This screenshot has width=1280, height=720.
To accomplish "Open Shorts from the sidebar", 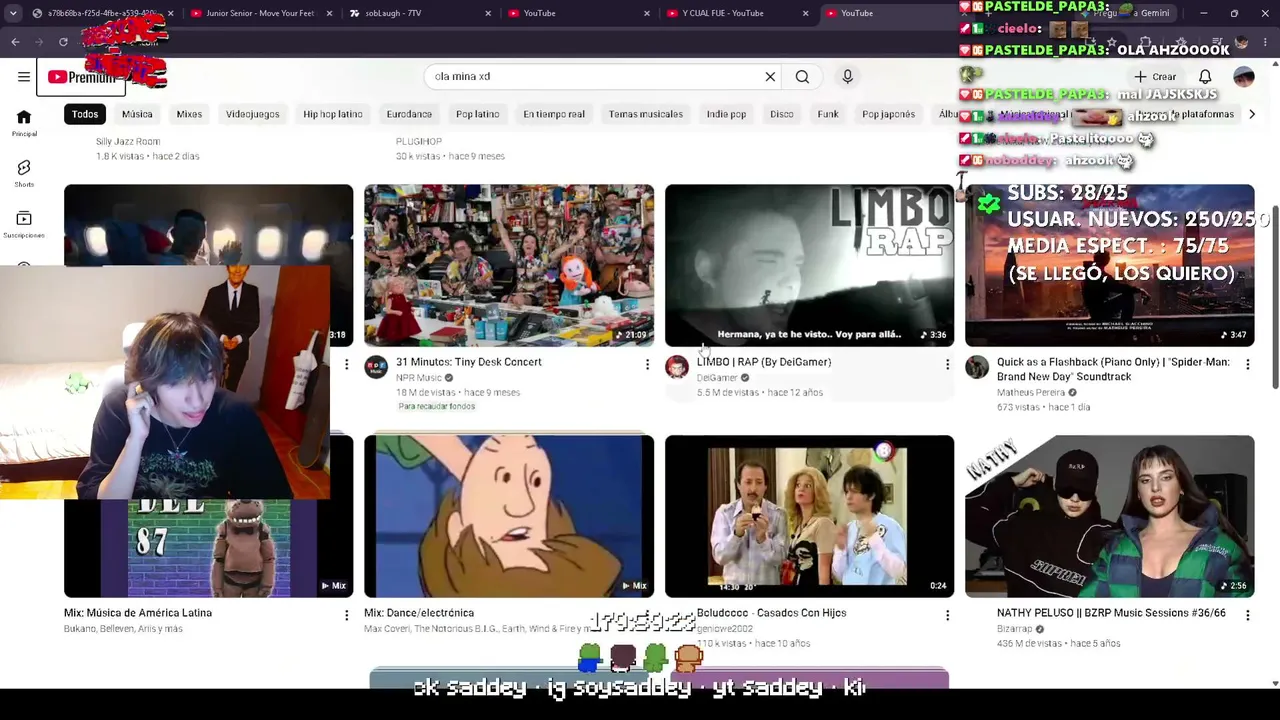I will point(24,173).
